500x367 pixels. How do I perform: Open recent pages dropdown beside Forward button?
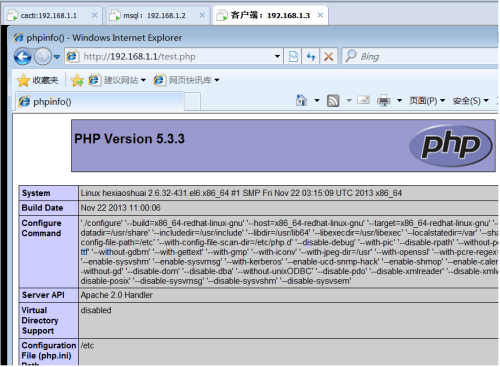[x=57, y=57]
